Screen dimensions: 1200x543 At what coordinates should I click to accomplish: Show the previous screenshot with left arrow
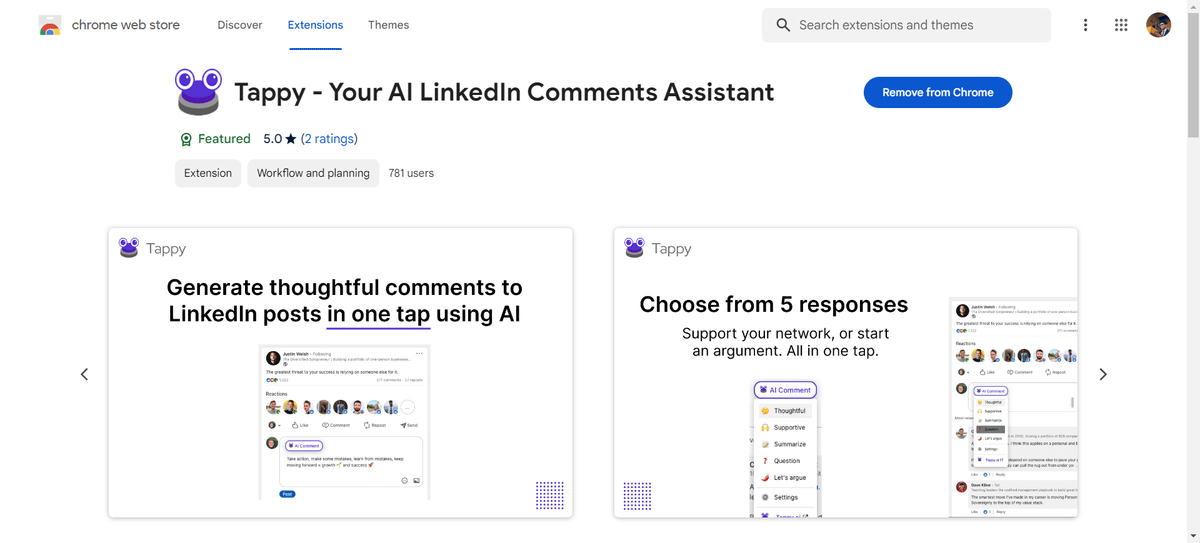pyautogui.click(x=84, y=374)
